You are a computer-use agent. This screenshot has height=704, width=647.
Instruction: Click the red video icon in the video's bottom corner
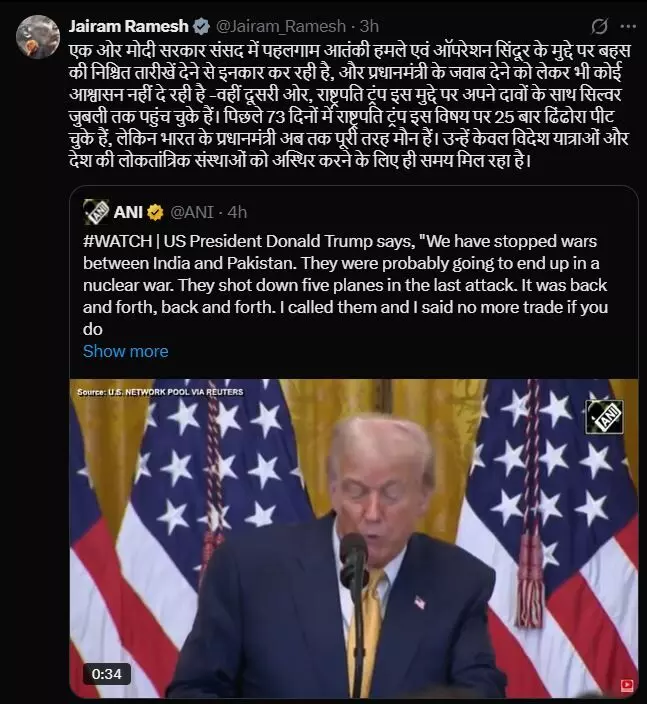click(x=626, y=685)
